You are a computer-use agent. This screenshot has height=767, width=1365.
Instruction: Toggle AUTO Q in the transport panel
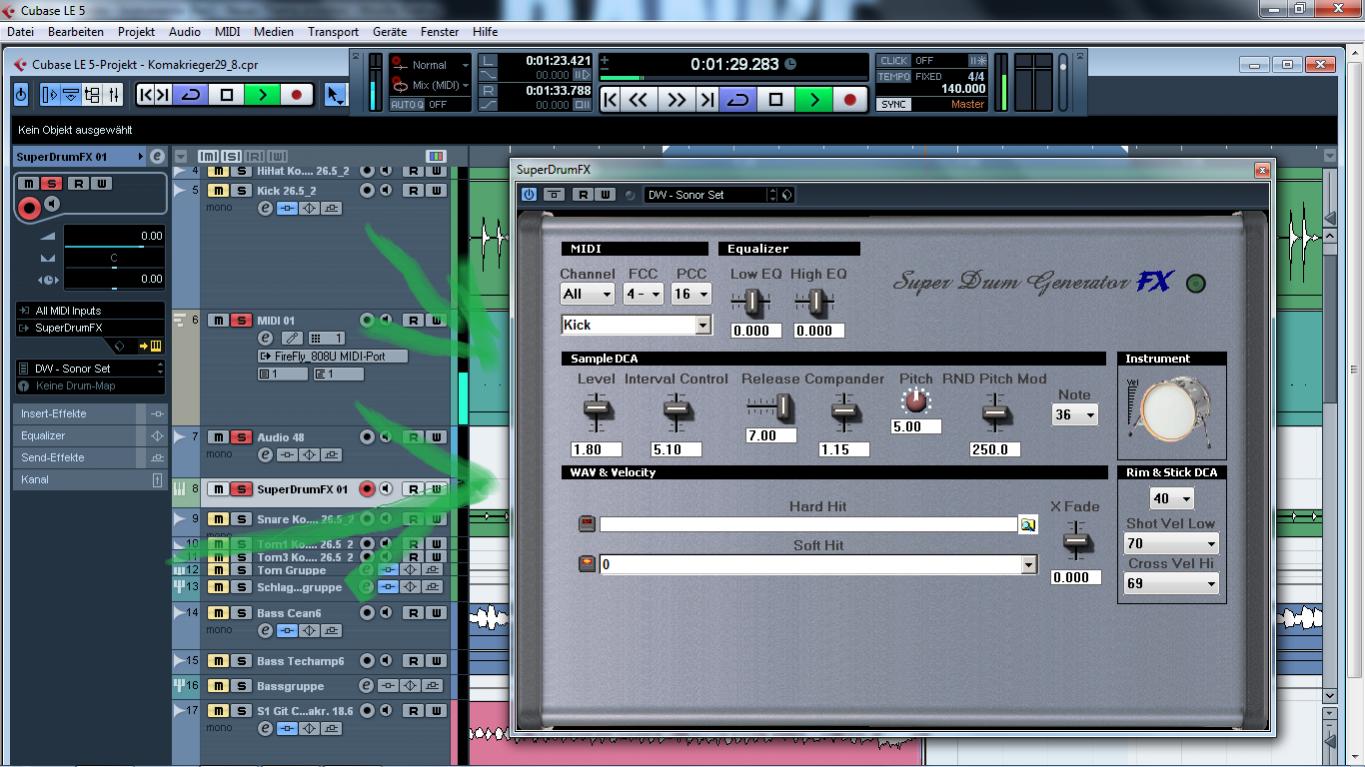click(x=406, y=104)
